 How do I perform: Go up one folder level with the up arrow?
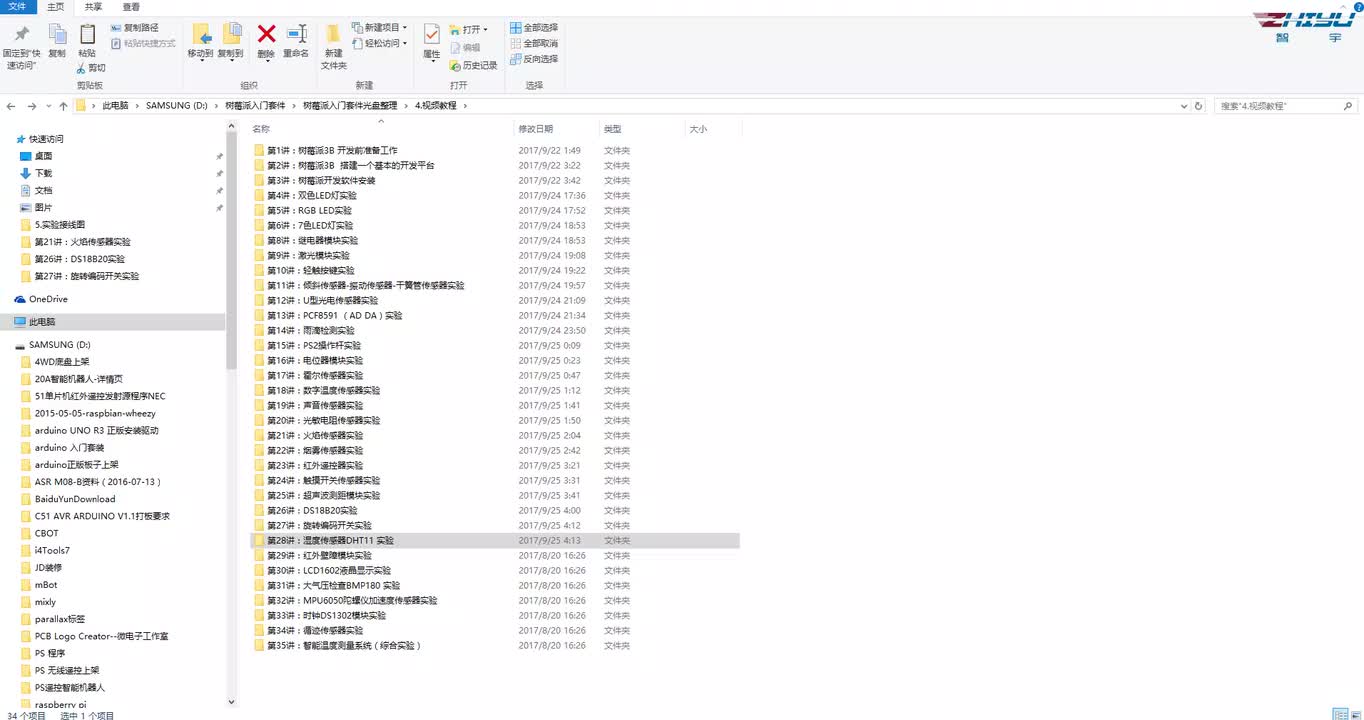tap(63, 106)
